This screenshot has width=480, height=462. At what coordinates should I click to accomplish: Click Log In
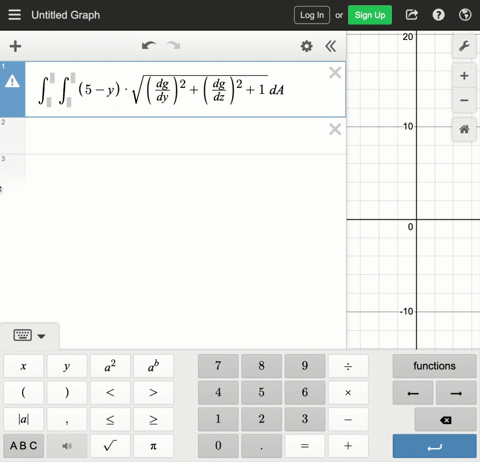(312, 15)
